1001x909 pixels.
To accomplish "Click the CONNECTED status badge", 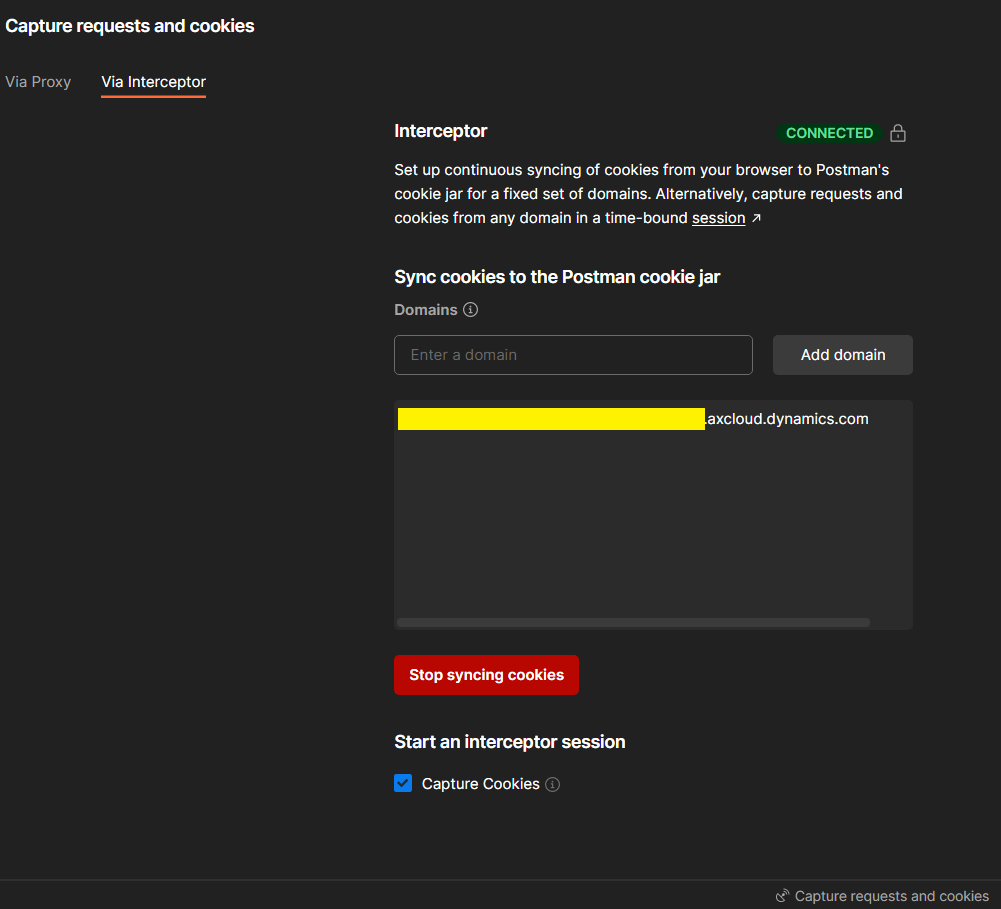I will (x=829, y=133).
